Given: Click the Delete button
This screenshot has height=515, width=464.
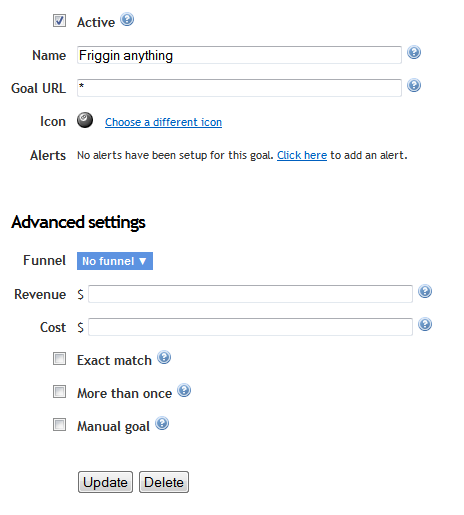Looking at the screenshot, I should (164, 482).
